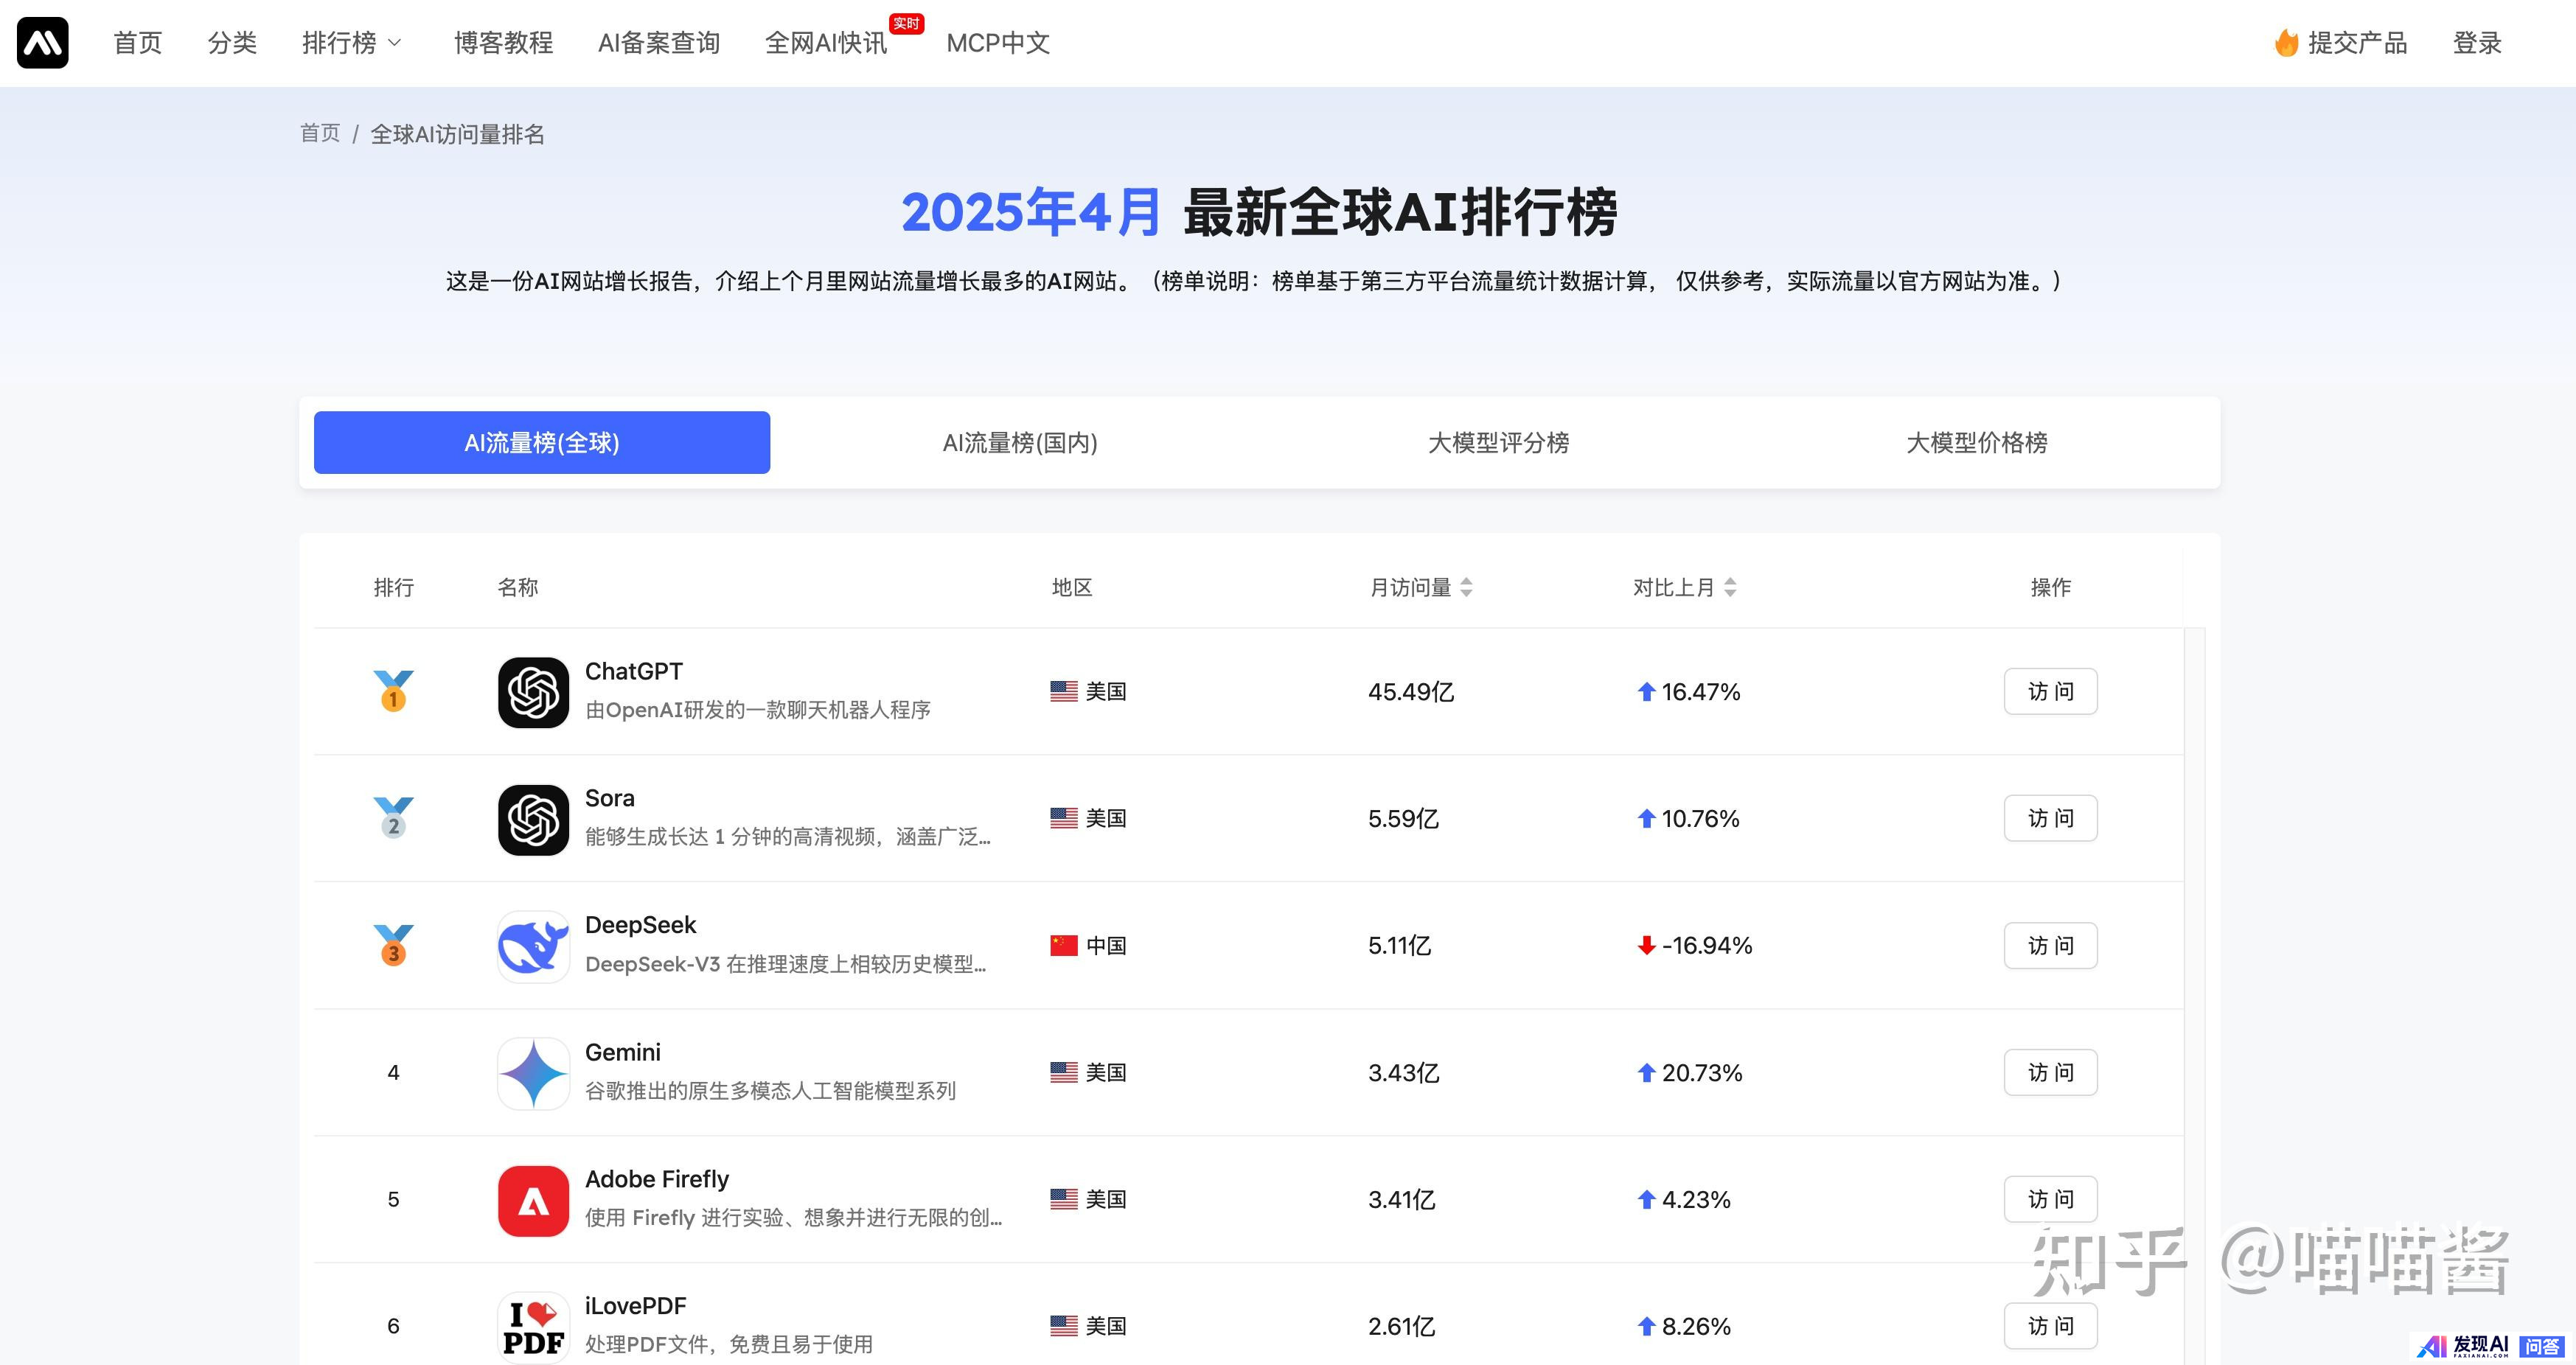The height and width of the screenshot is (1365, 2576).
Task: Click the Adobe Firefly red icon
Action: tap(533, 1200)
